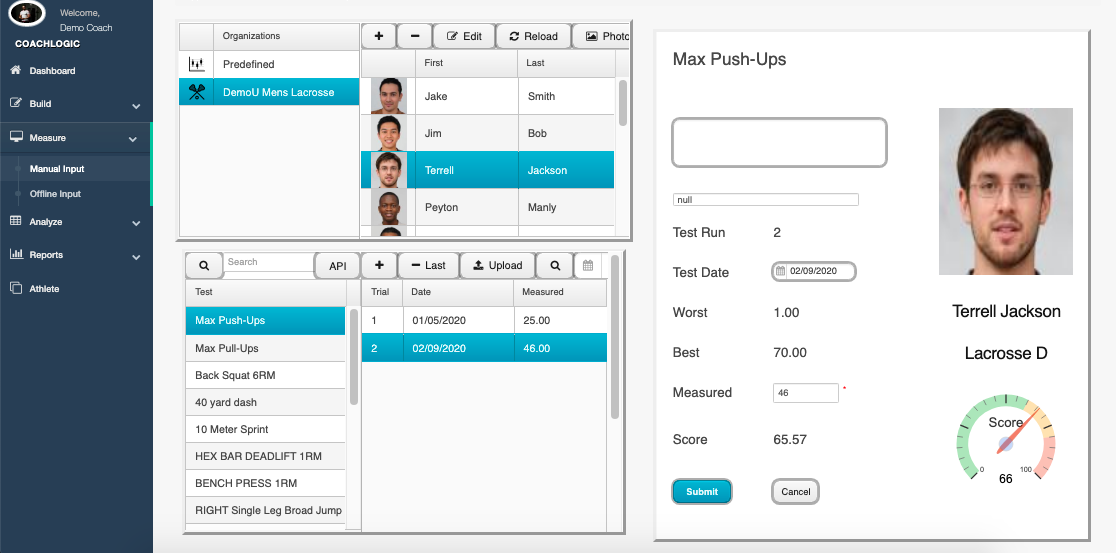This screenshot has width=1116, height=553.
Task: Click Jake Smith's photo thumbnail
Action: pyautogui.click(x=389, y=96)
